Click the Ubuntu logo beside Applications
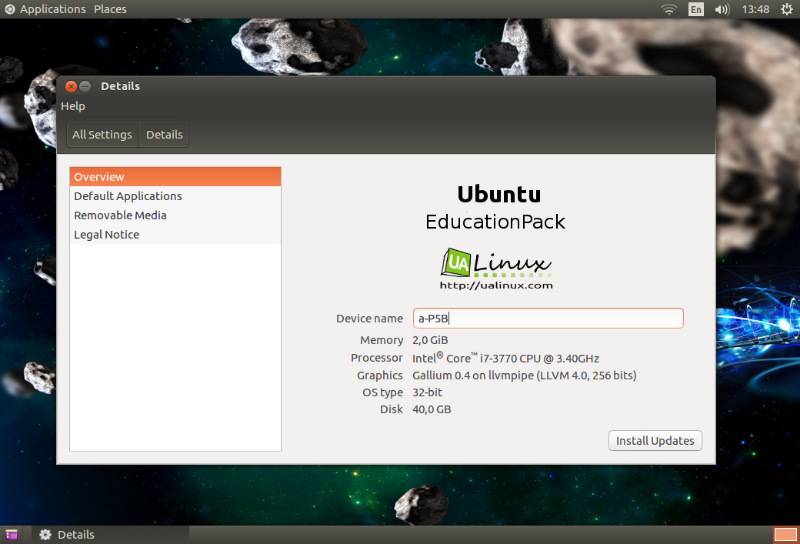 pos(10,9)
